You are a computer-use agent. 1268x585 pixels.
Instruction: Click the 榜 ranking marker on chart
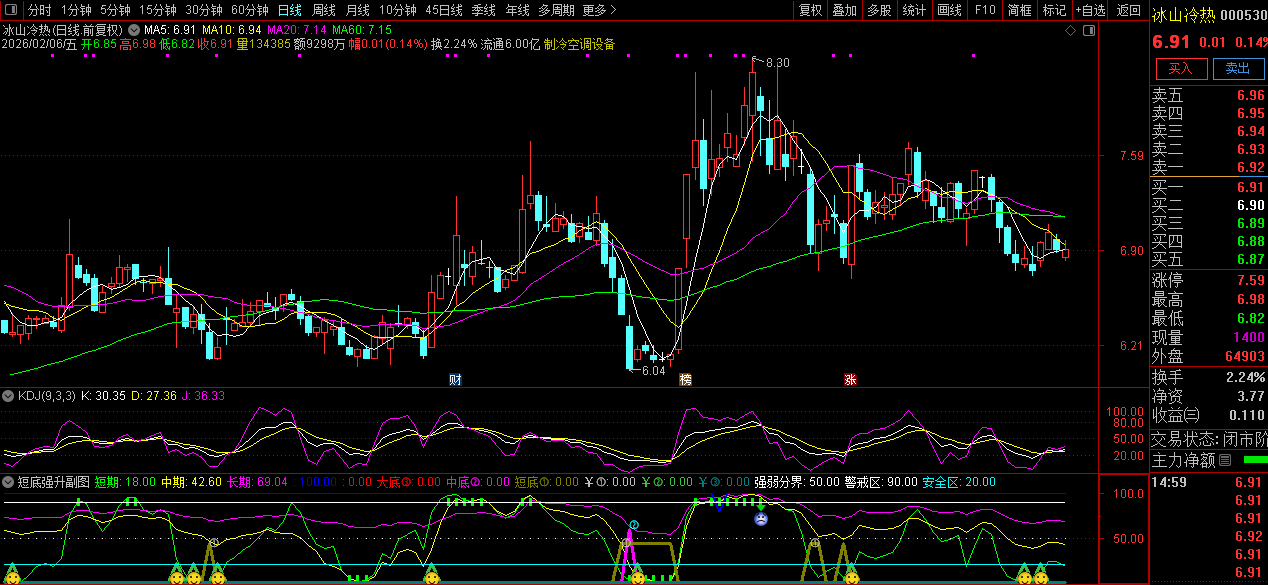pos(685,380)
